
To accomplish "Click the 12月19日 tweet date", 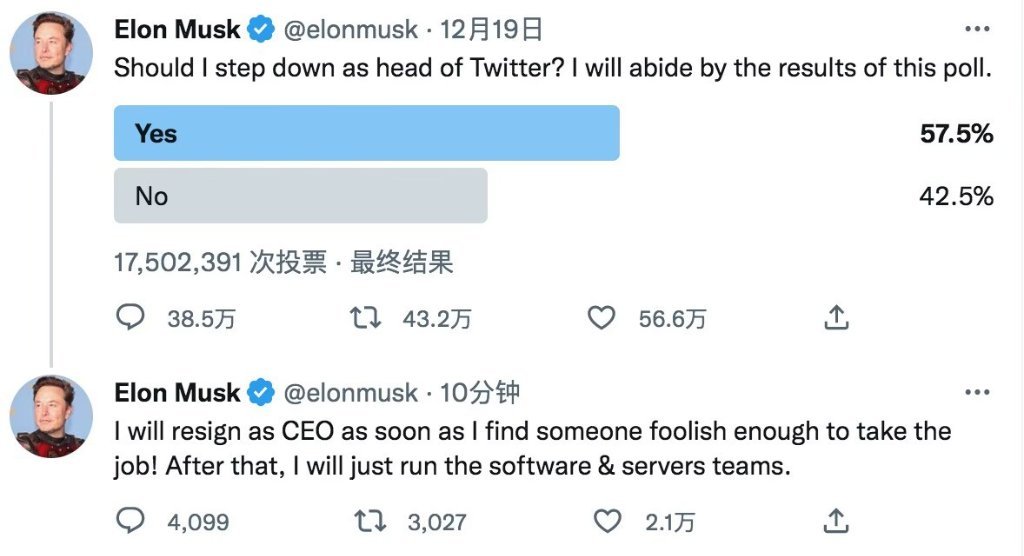I will pos(491,30).
